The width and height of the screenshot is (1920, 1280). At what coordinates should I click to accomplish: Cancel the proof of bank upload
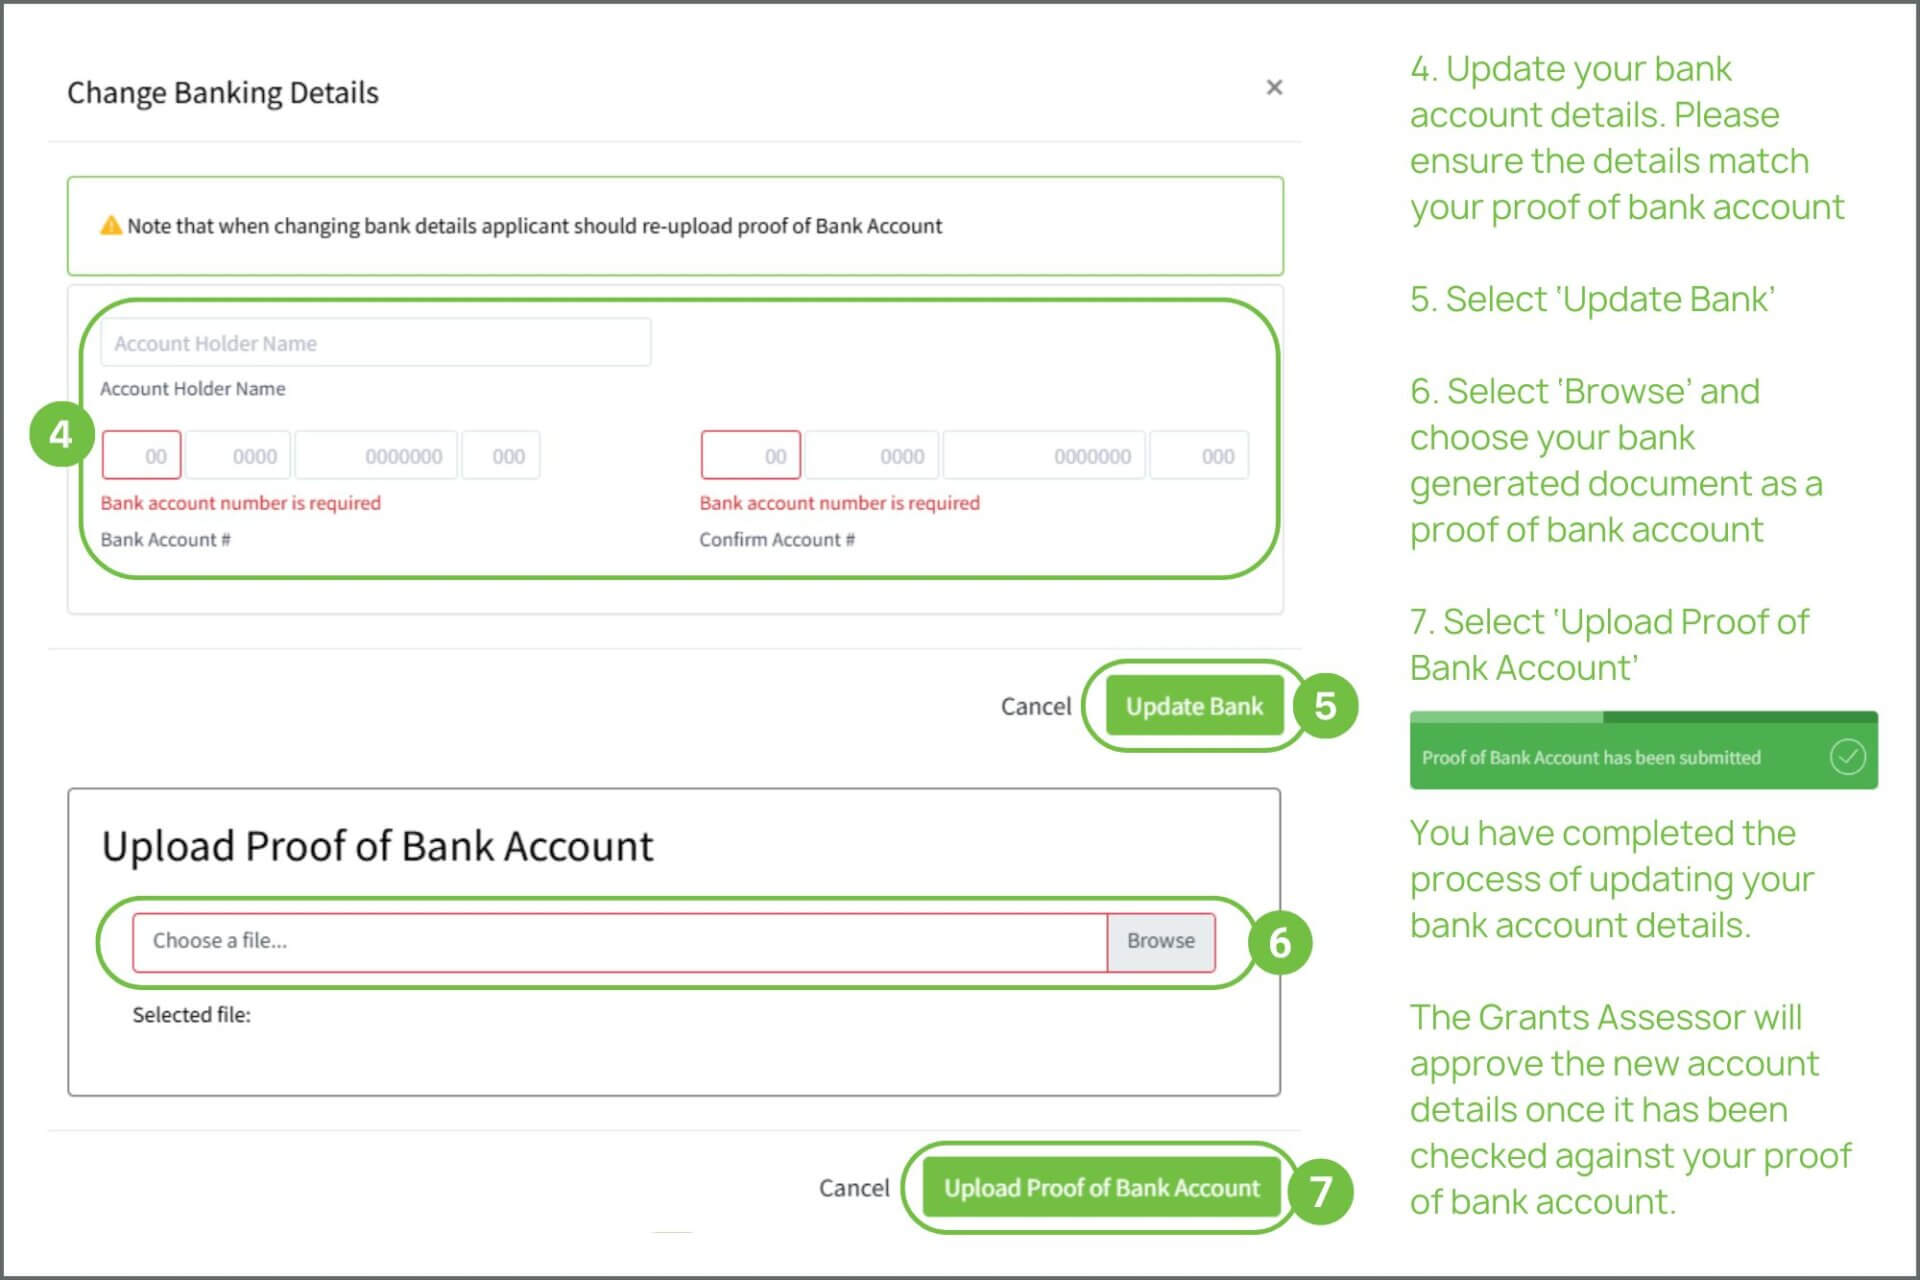pos(853,1188)
